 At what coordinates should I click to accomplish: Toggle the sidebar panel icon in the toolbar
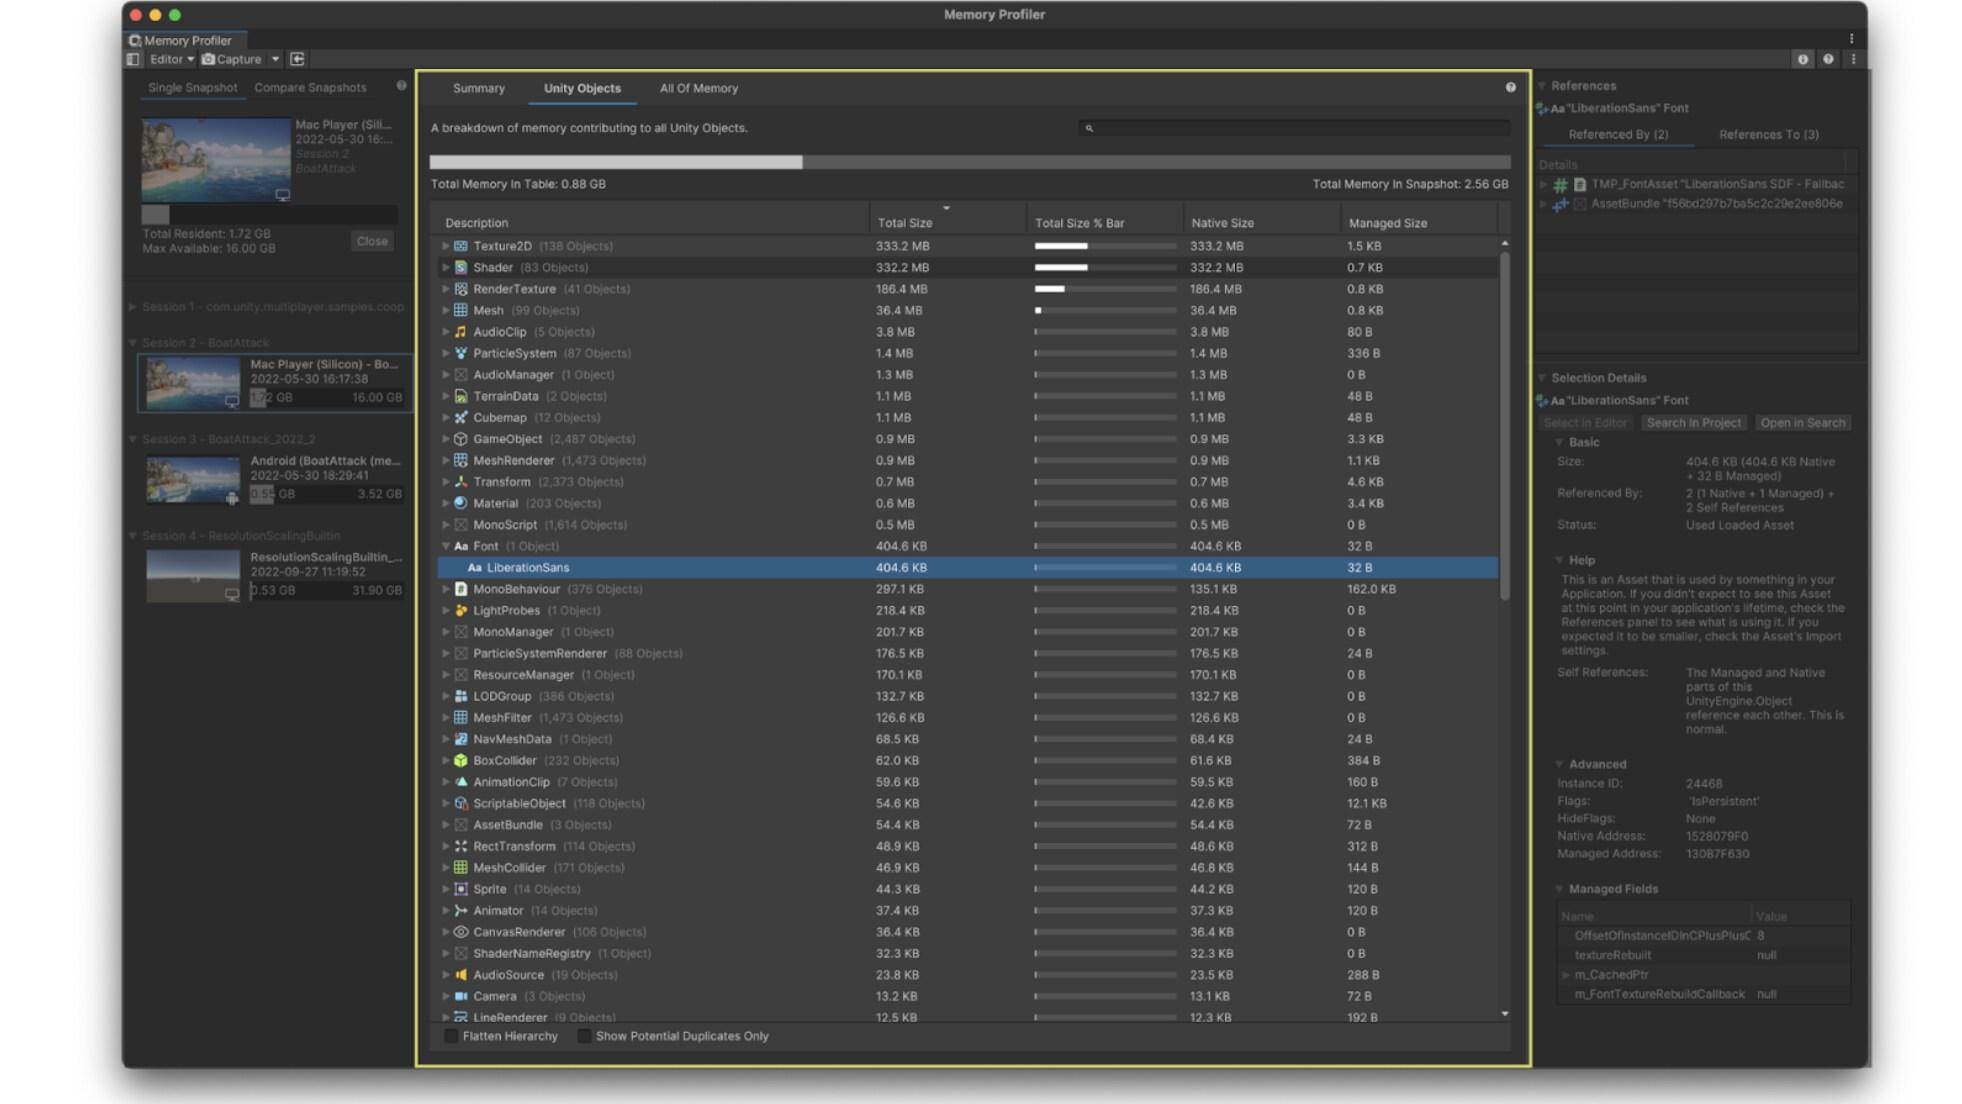133,59
